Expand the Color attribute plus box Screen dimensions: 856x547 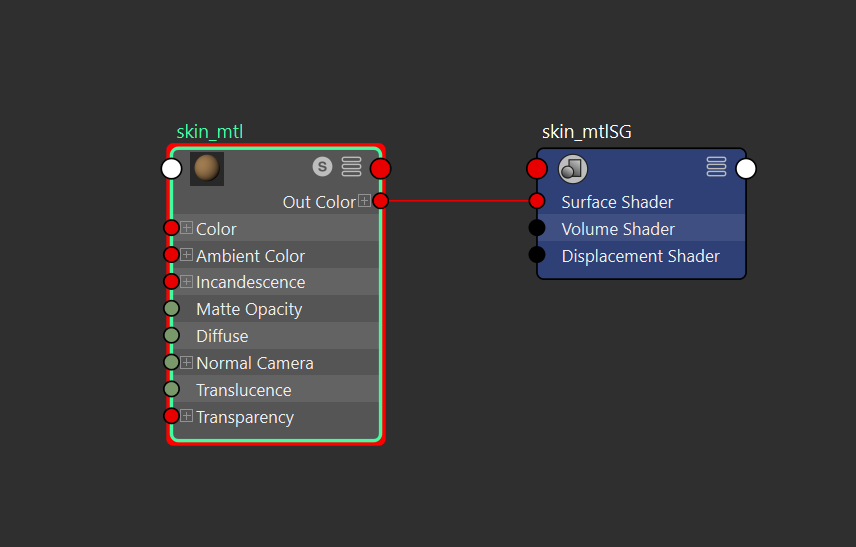tap(187, 228)
